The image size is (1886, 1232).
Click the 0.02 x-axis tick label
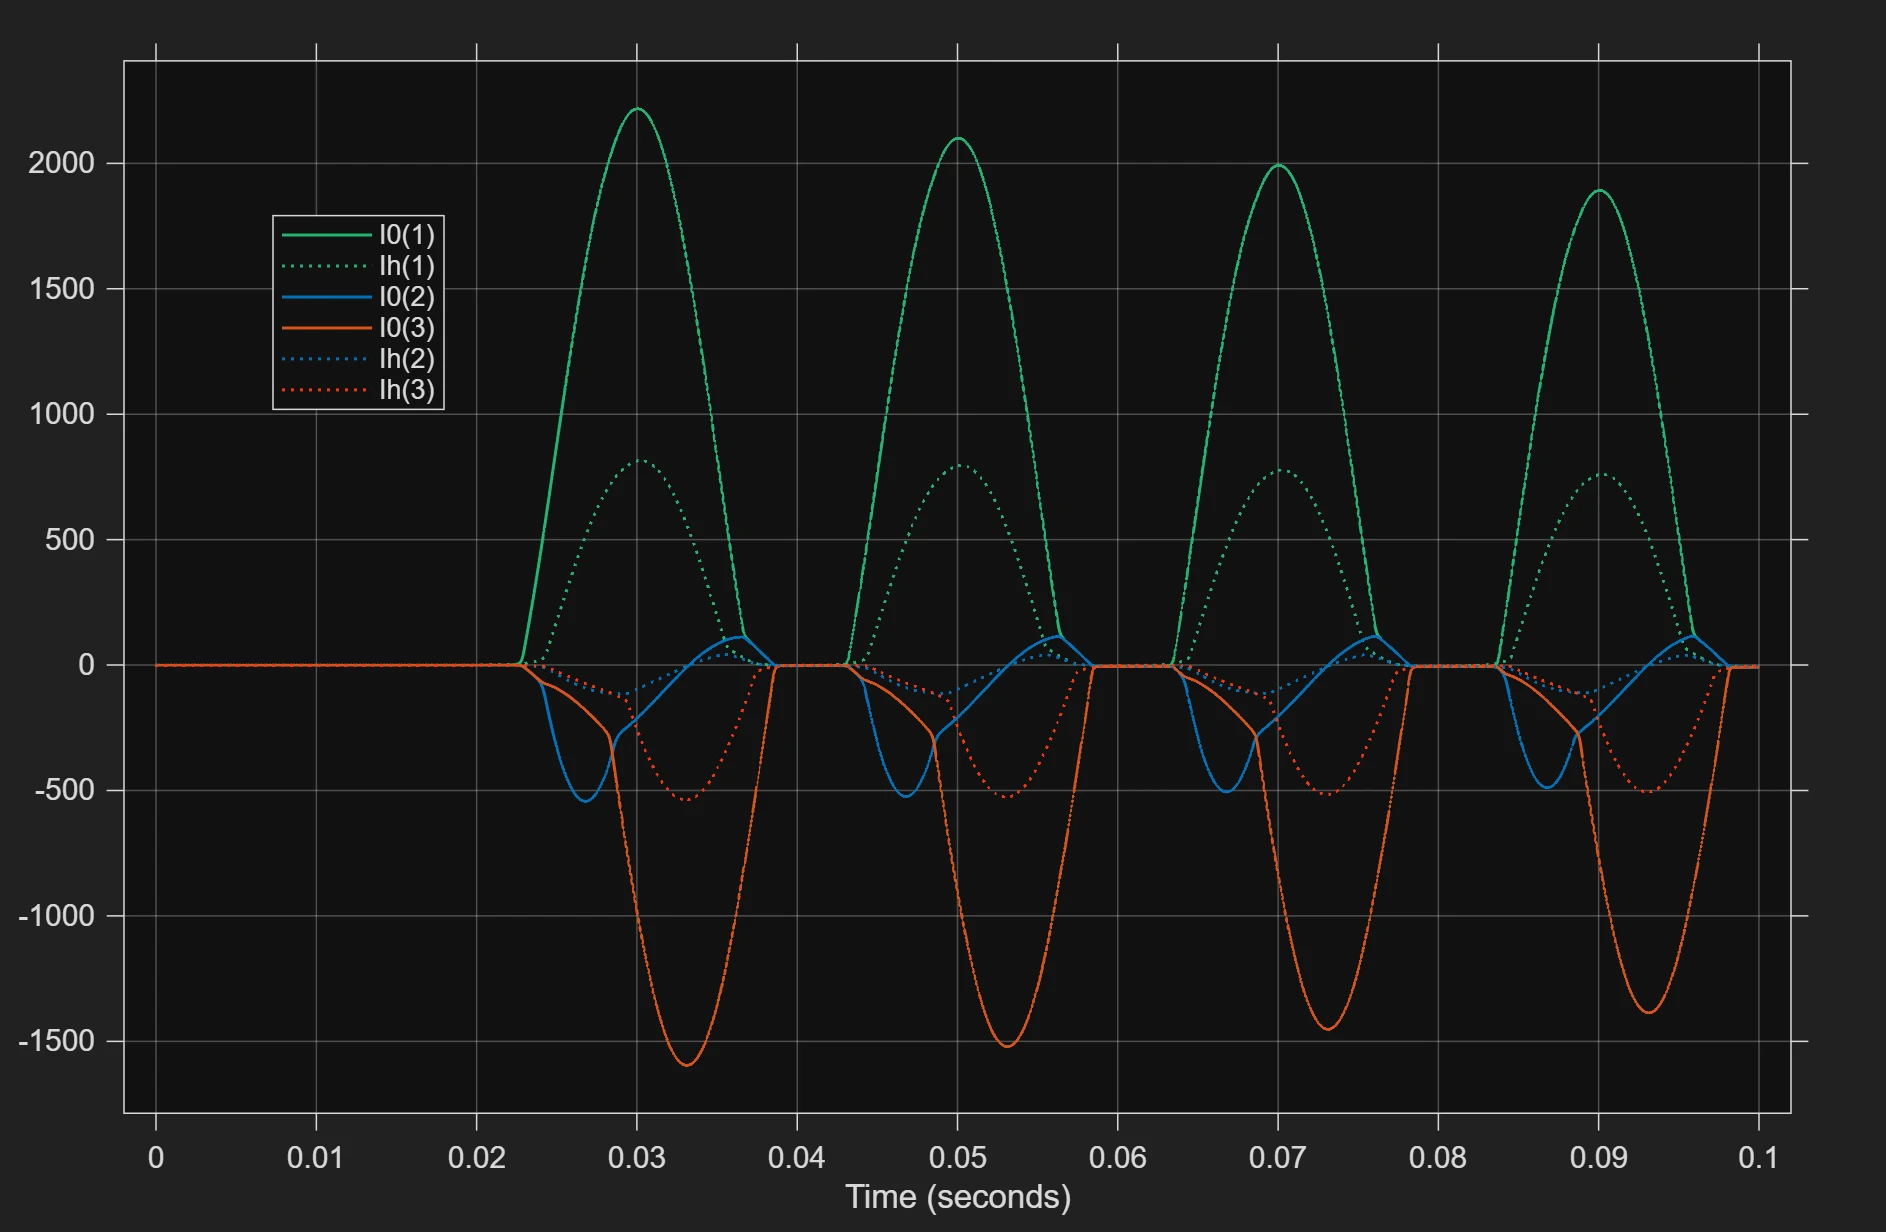(x=476, y=1158)
